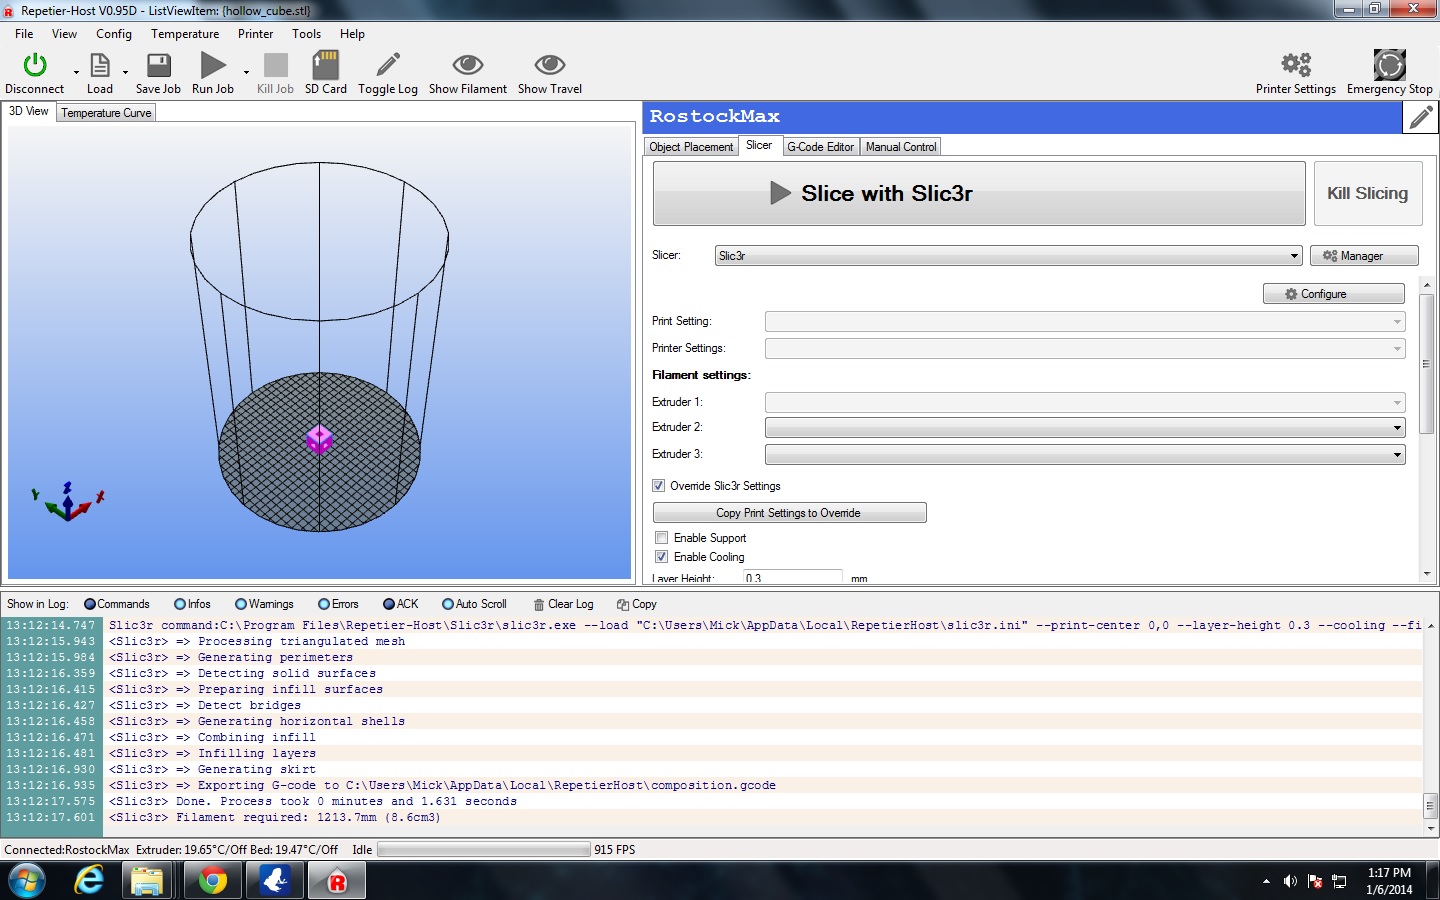
Task: Hit the Emergency Stop icon
Action: pos(1389,66)
